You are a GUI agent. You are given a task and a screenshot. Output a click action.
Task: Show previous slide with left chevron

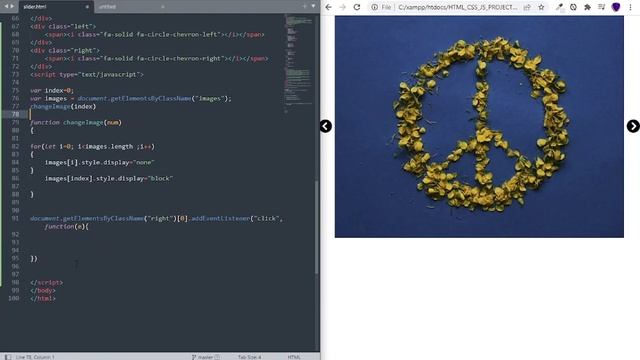(326, 126)
